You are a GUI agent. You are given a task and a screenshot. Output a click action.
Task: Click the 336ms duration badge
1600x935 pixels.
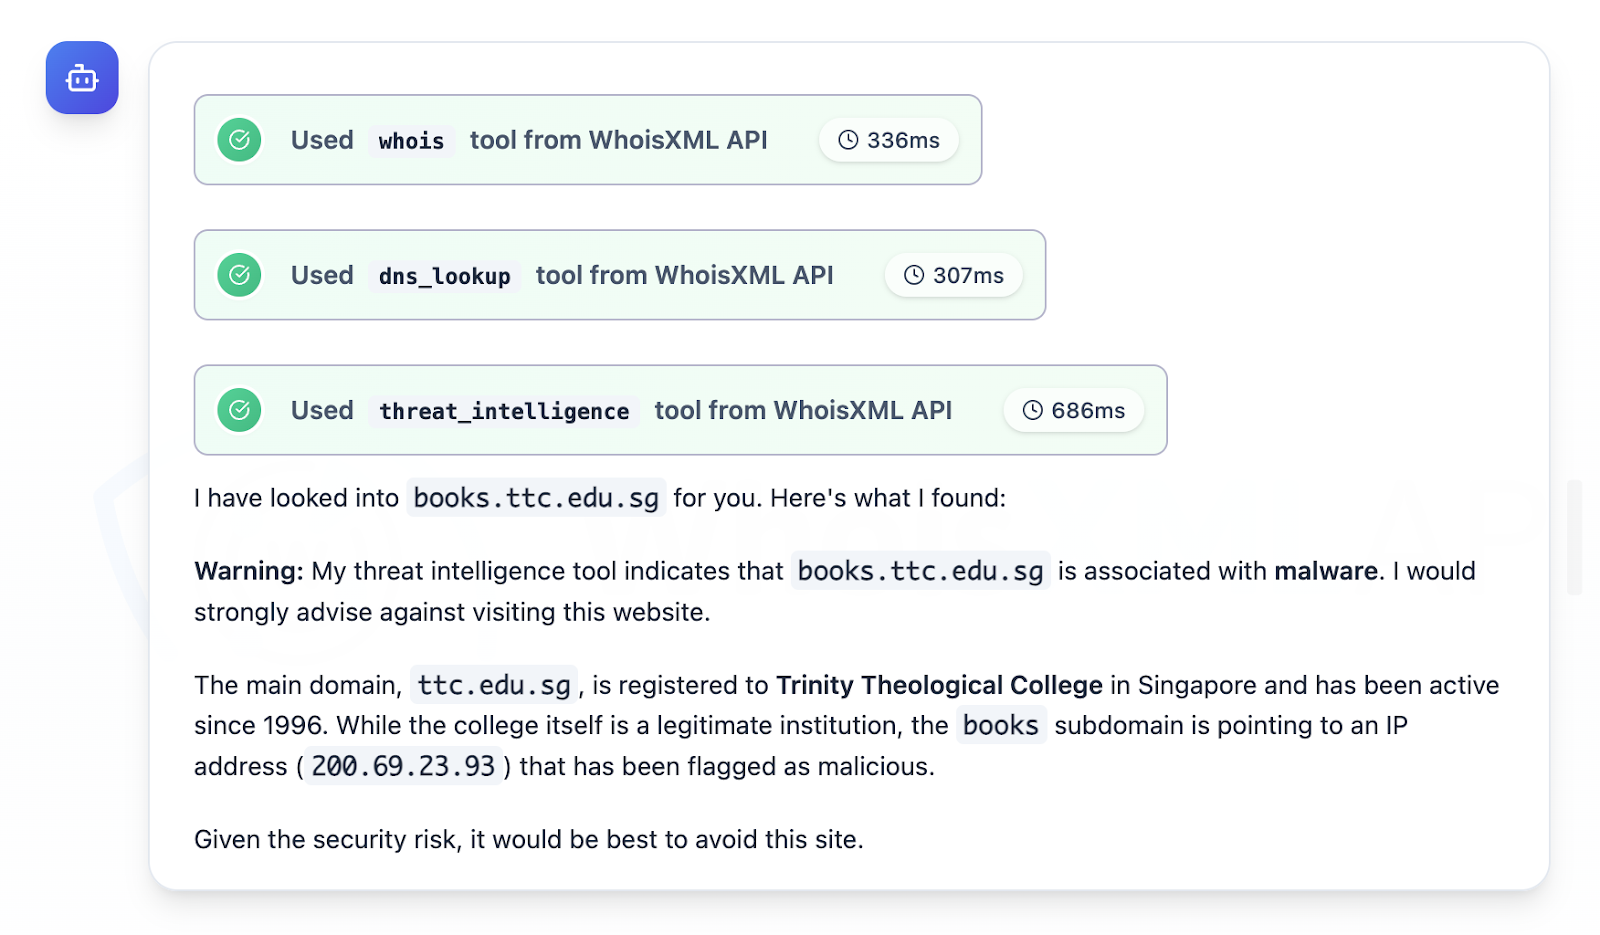(889, 140)
